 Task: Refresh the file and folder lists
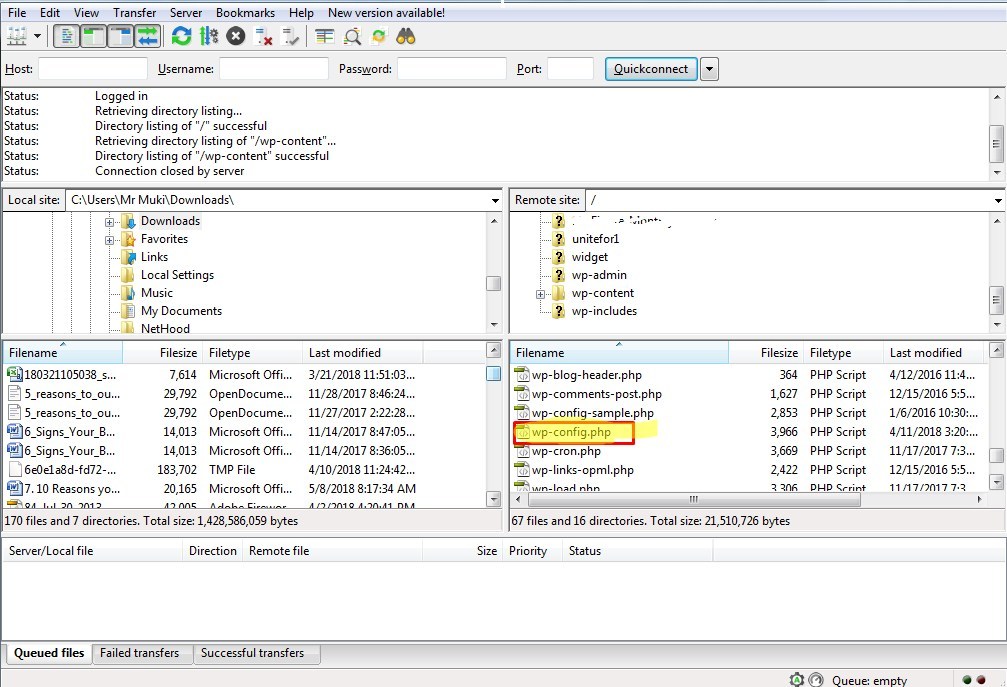182,37
